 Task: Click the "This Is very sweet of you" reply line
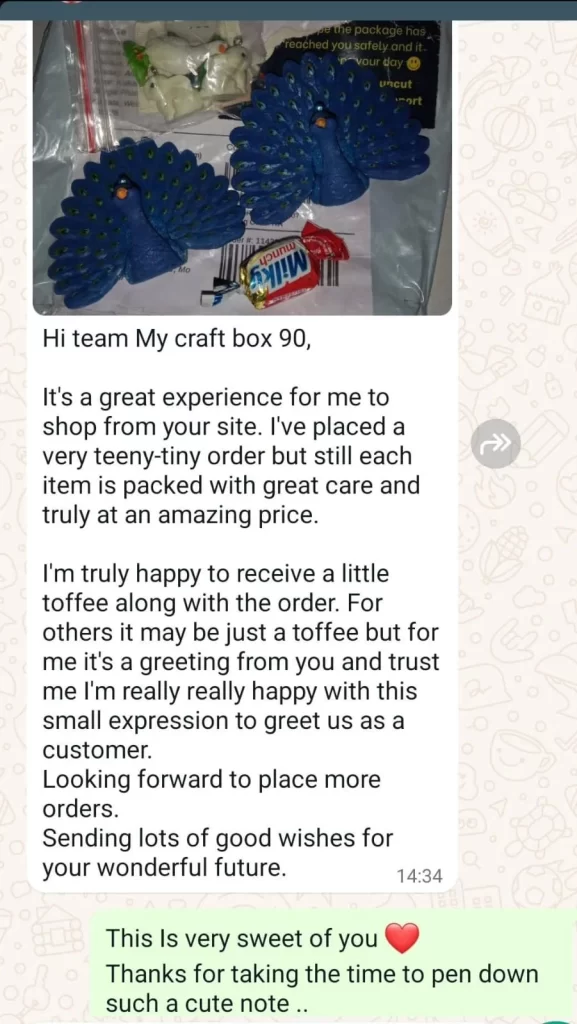point(242,938)
